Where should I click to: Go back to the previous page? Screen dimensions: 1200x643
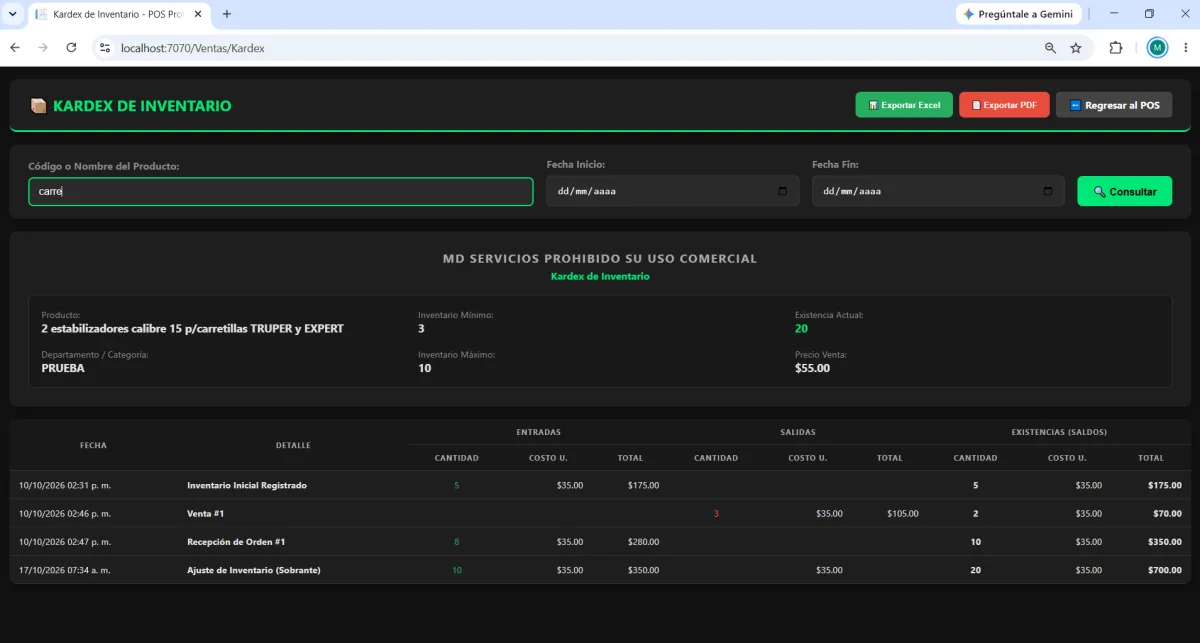(x=15, y=47)
